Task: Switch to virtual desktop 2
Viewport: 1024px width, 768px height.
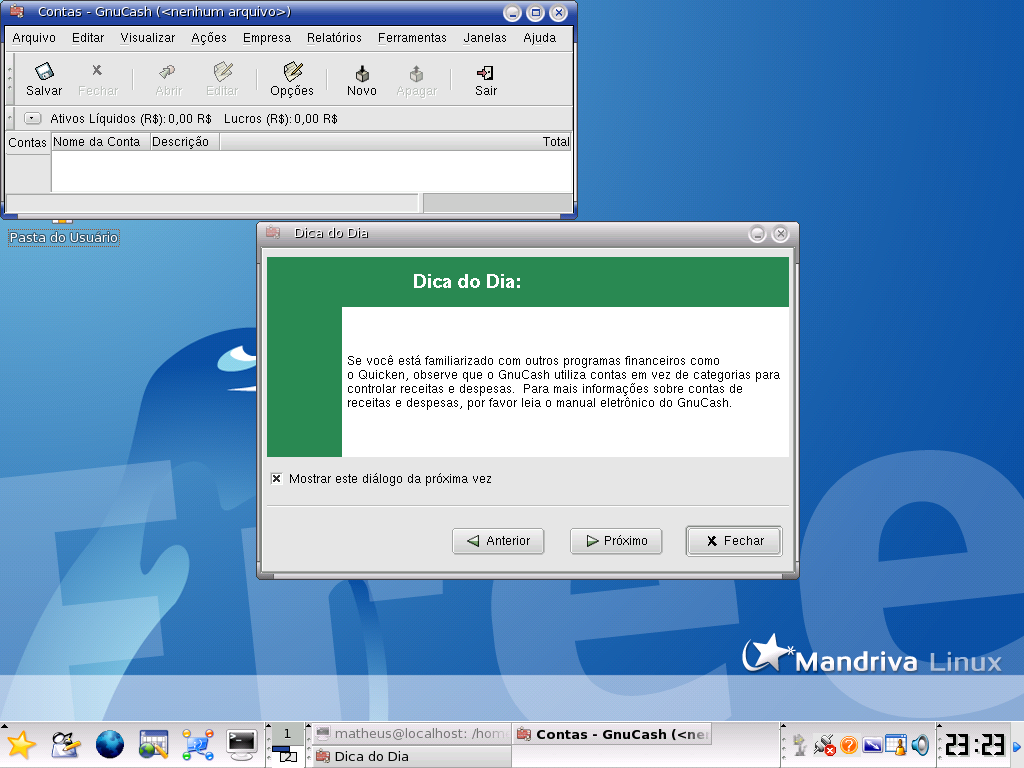Action: tap(287, 756)
